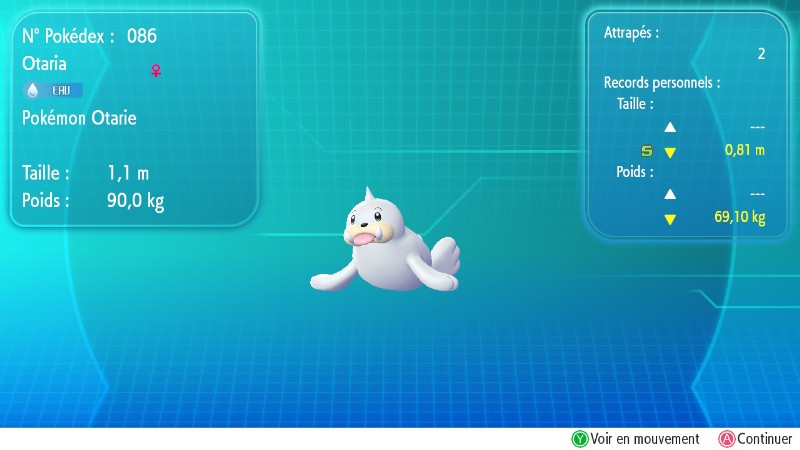Click the pink A button icon

[x=725, y=439]
